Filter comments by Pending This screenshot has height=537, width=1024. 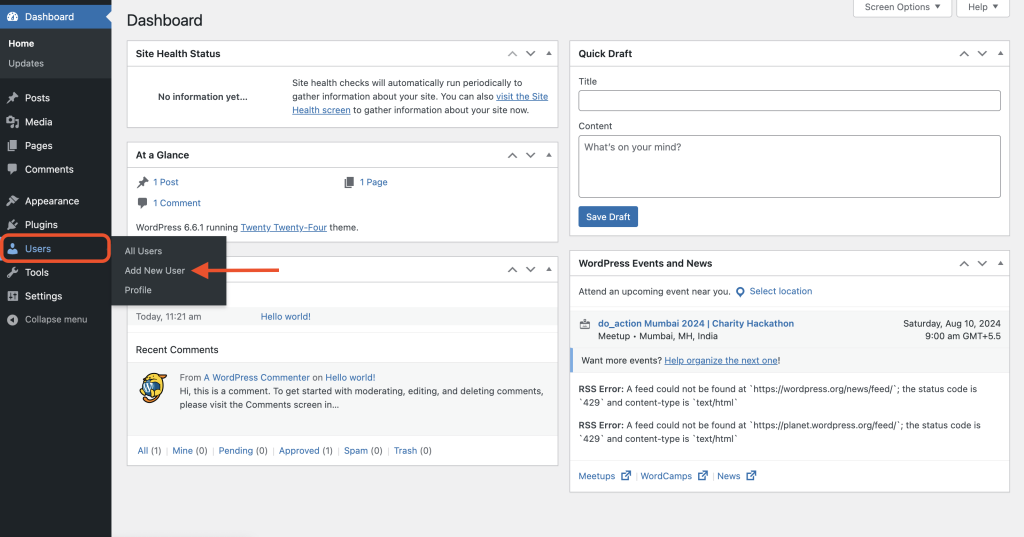click(x=235, y=451)
